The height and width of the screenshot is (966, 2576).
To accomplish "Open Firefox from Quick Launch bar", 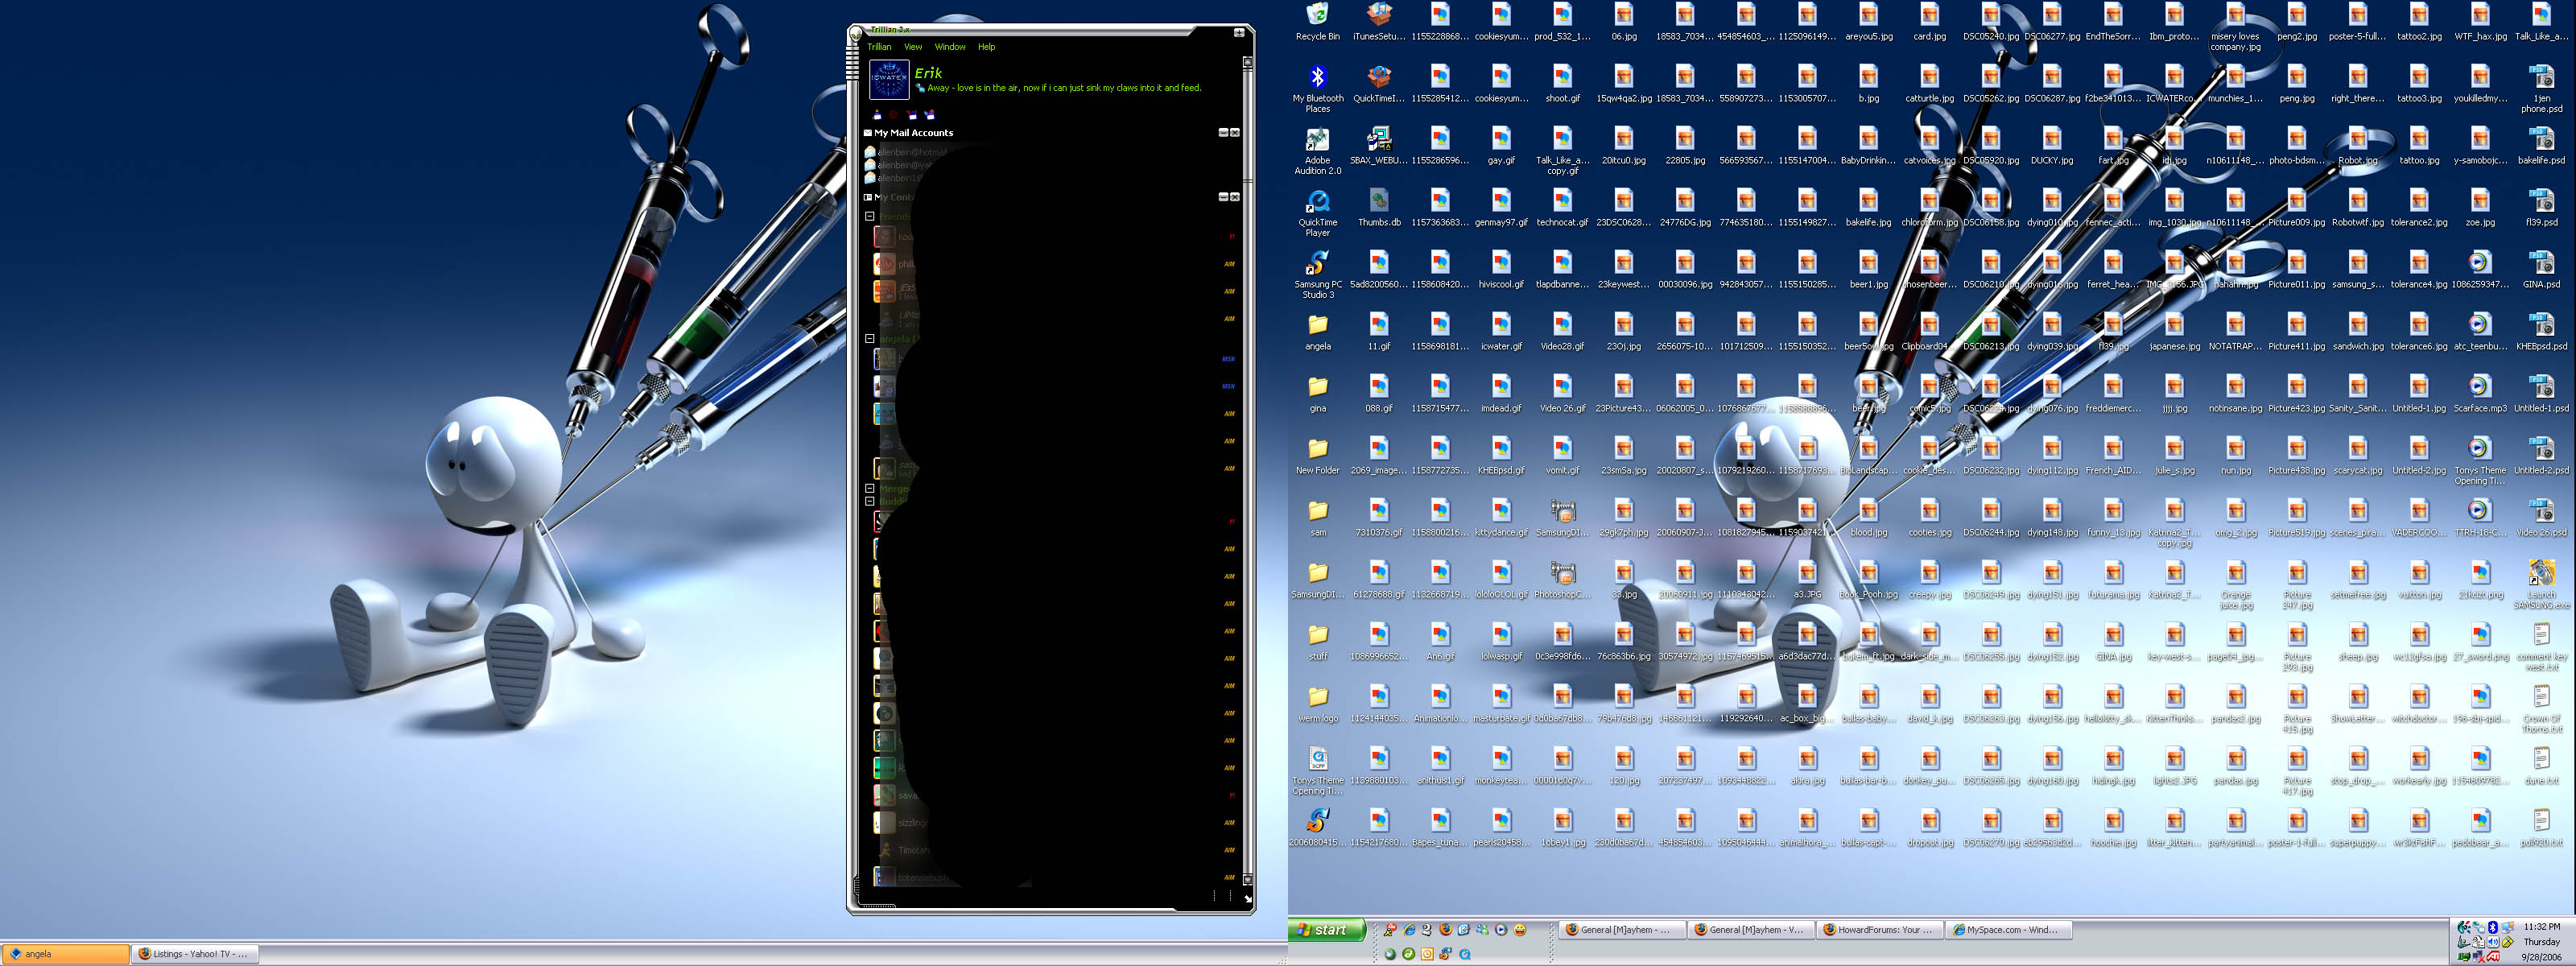I will 1445,930.
